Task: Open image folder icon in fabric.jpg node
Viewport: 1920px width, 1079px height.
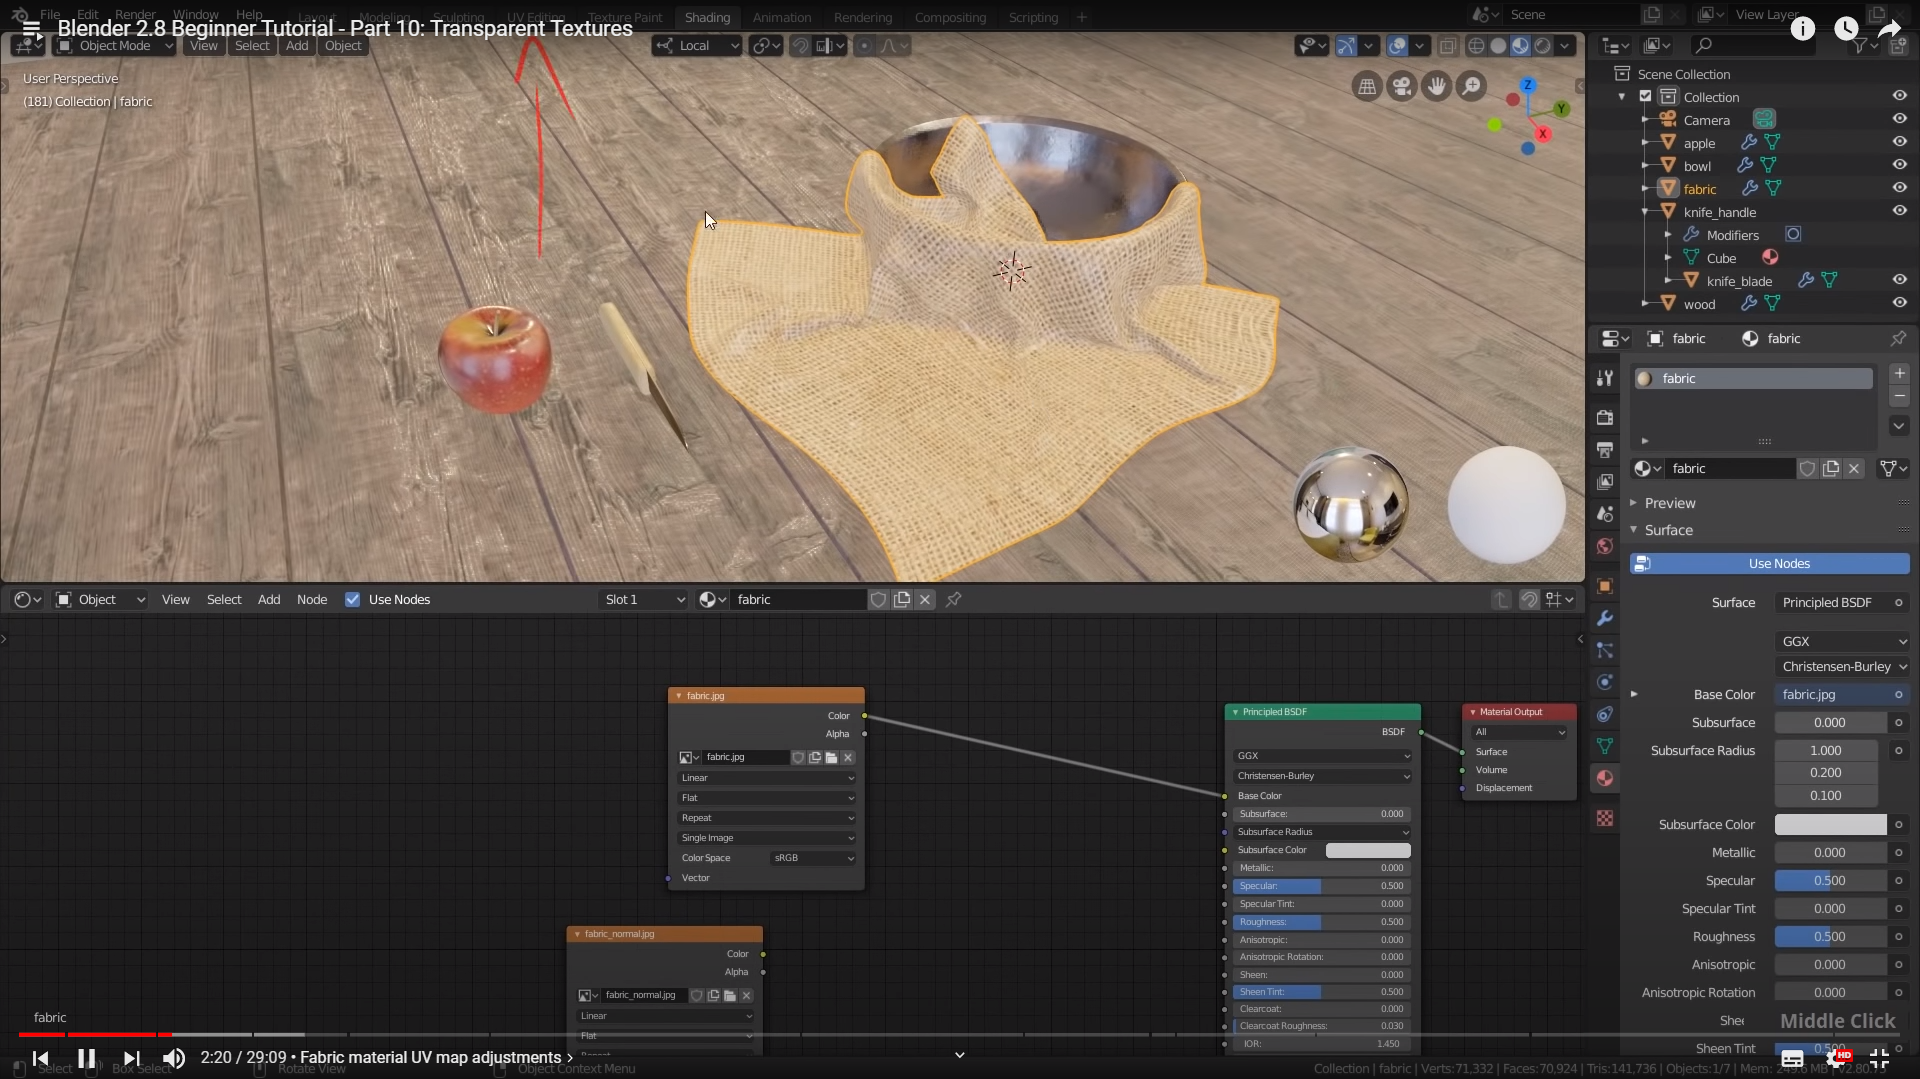Action: [x=831, y=757]
